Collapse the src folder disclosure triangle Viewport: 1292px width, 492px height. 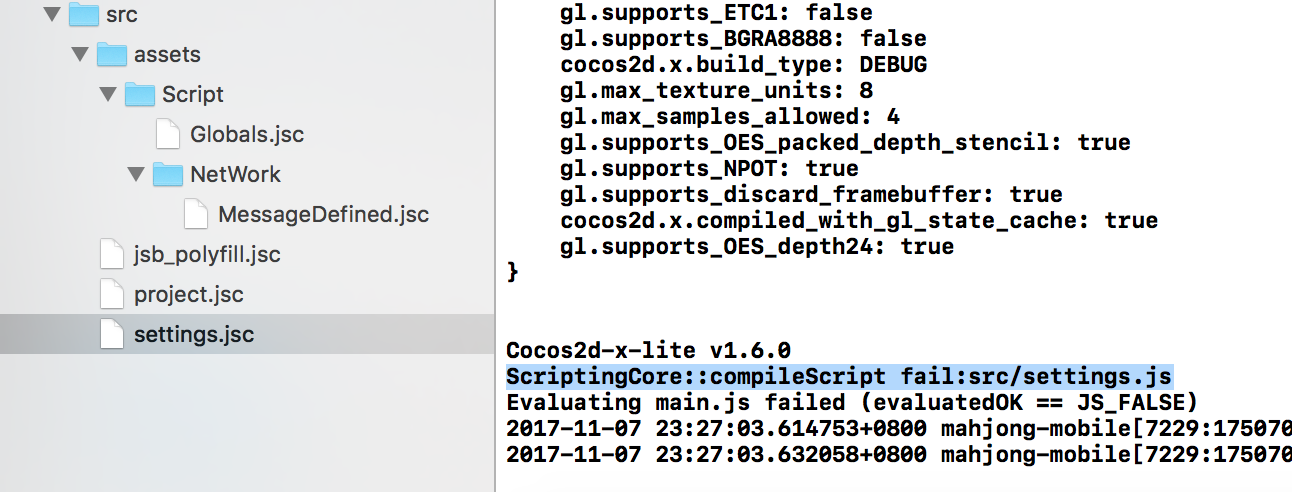pos(52,15)
